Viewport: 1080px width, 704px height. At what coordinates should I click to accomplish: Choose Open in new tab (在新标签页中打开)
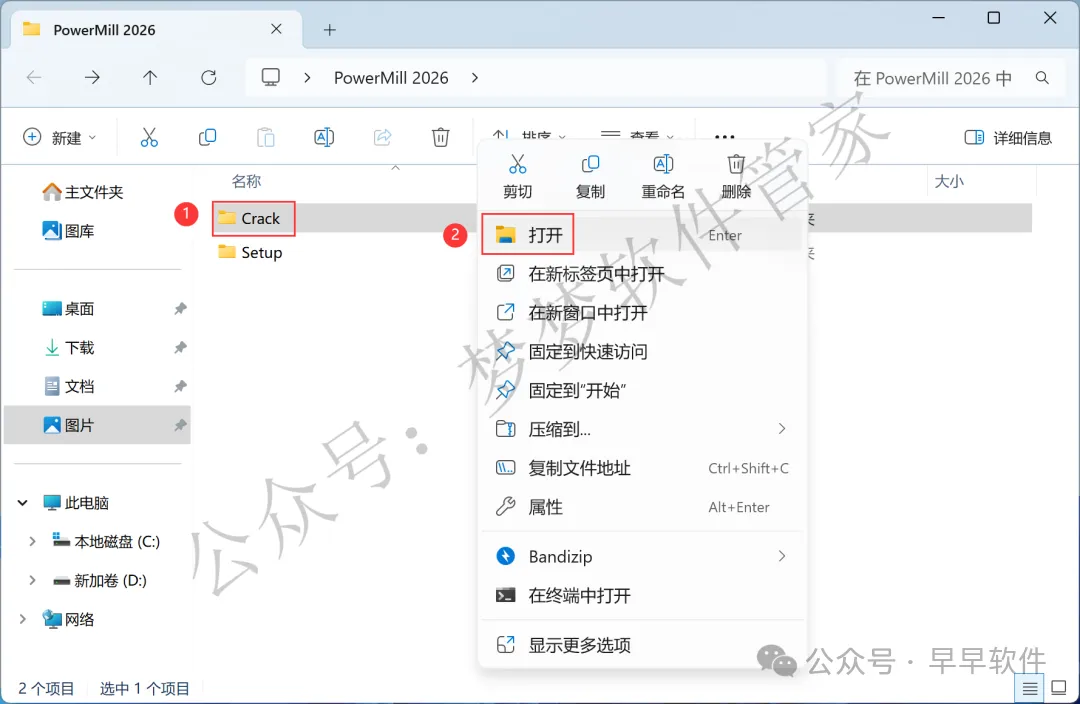coord(641,274)
